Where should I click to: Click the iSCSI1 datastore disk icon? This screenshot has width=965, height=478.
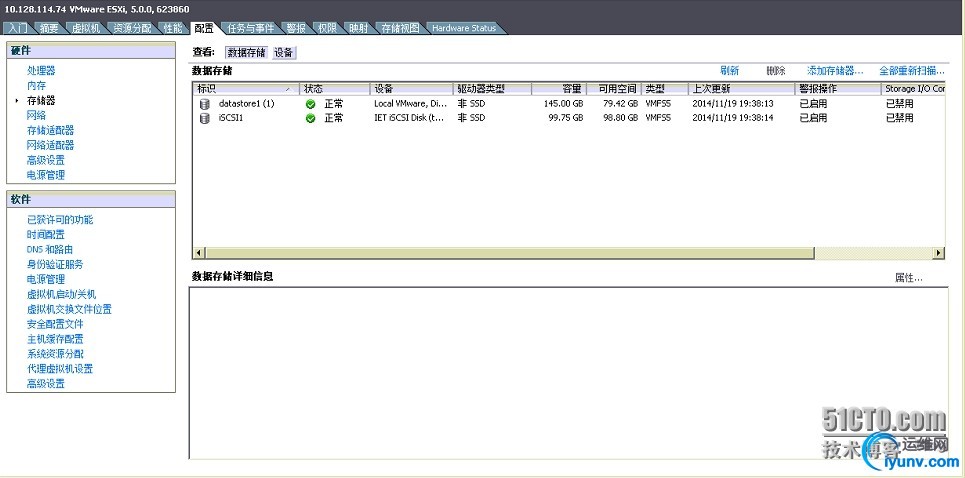point(204,118)
